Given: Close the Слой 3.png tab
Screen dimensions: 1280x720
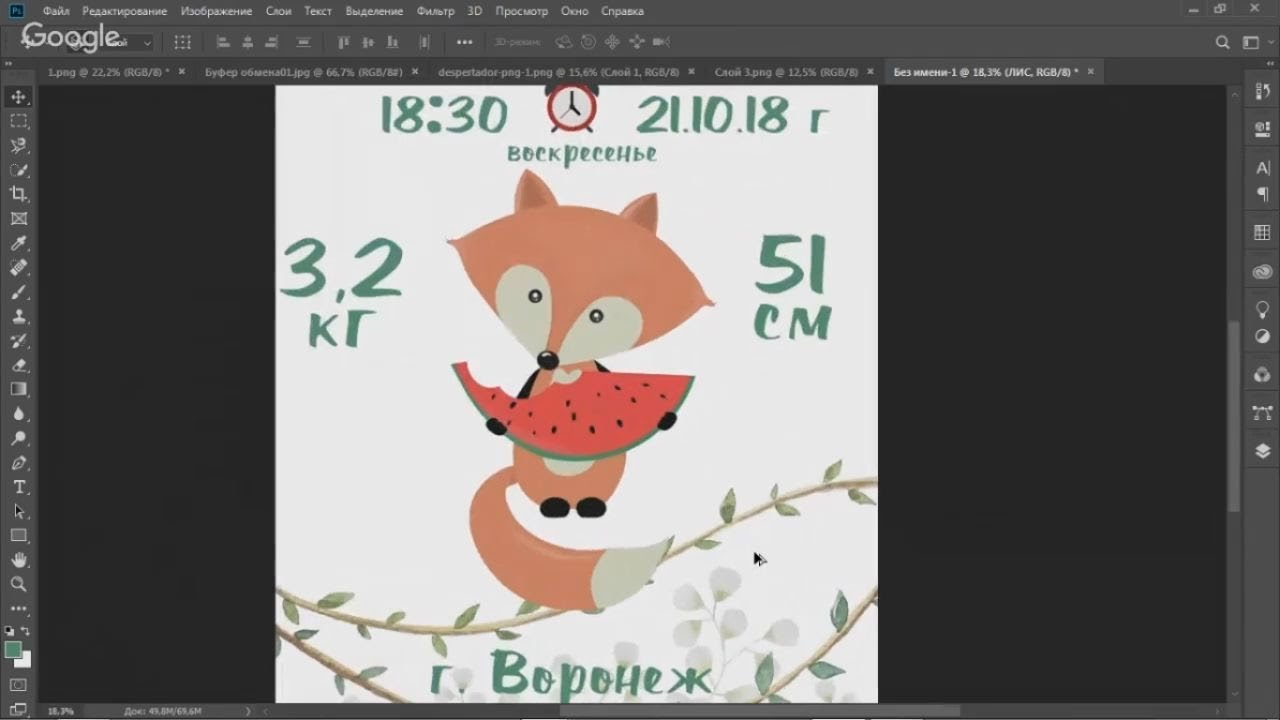Looking at the screenshot, I should (870, 72).
